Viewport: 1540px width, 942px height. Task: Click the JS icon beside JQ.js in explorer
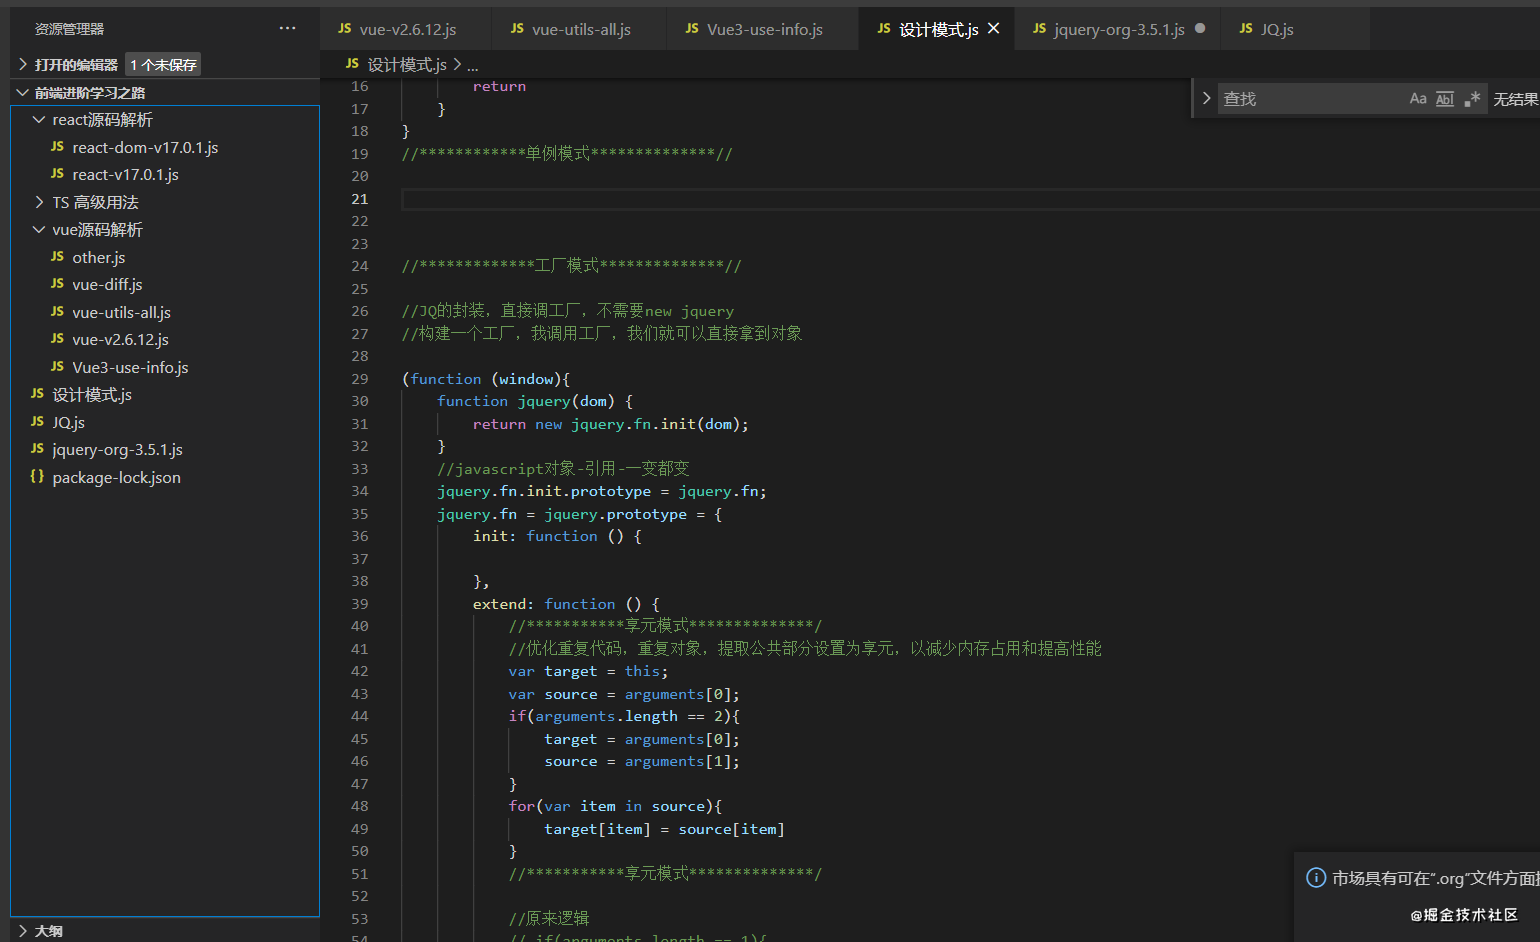click(37, 422)
